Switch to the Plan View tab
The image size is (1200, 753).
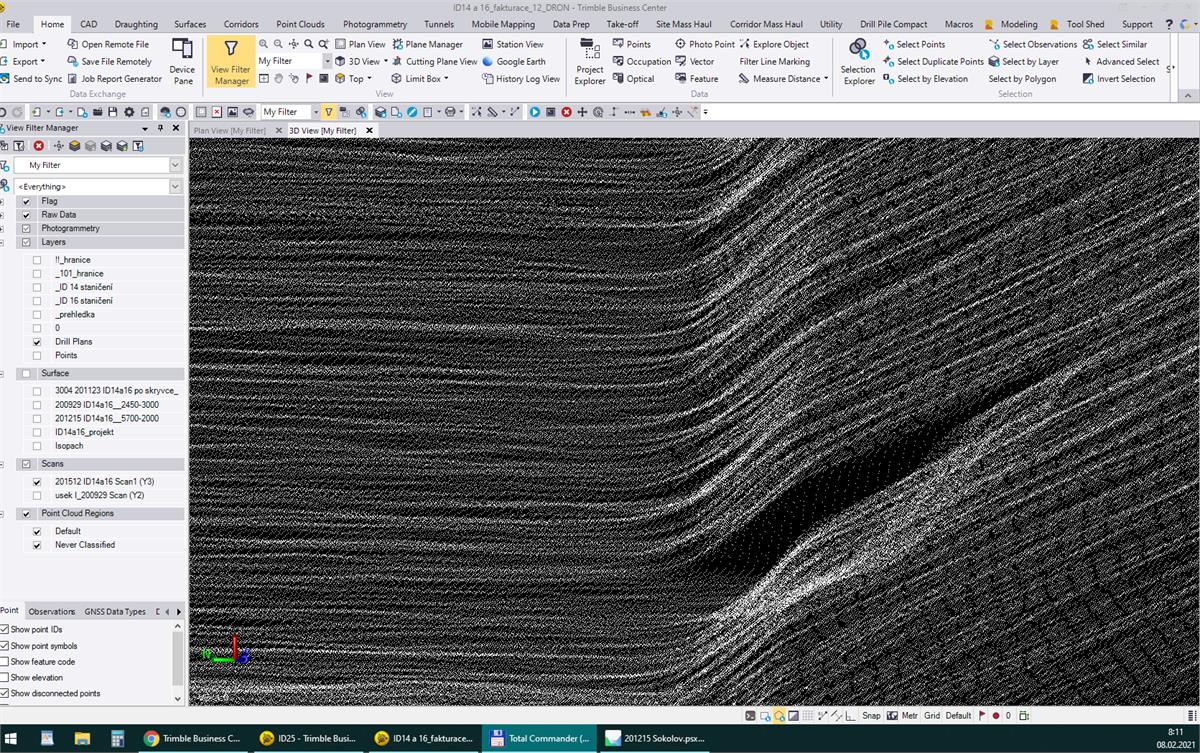(232, 130)
